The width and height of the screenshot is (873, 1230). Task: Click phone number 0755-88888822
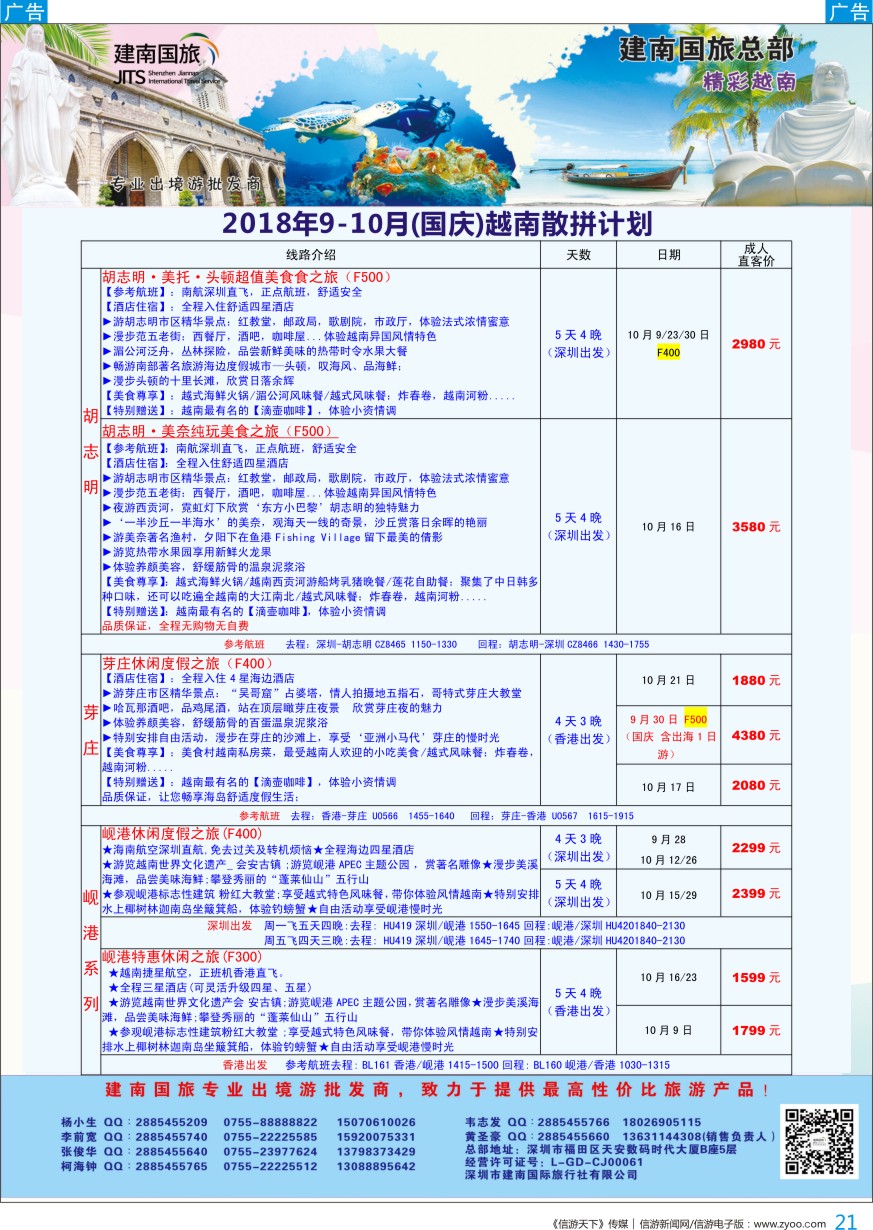coord(270,1122)
